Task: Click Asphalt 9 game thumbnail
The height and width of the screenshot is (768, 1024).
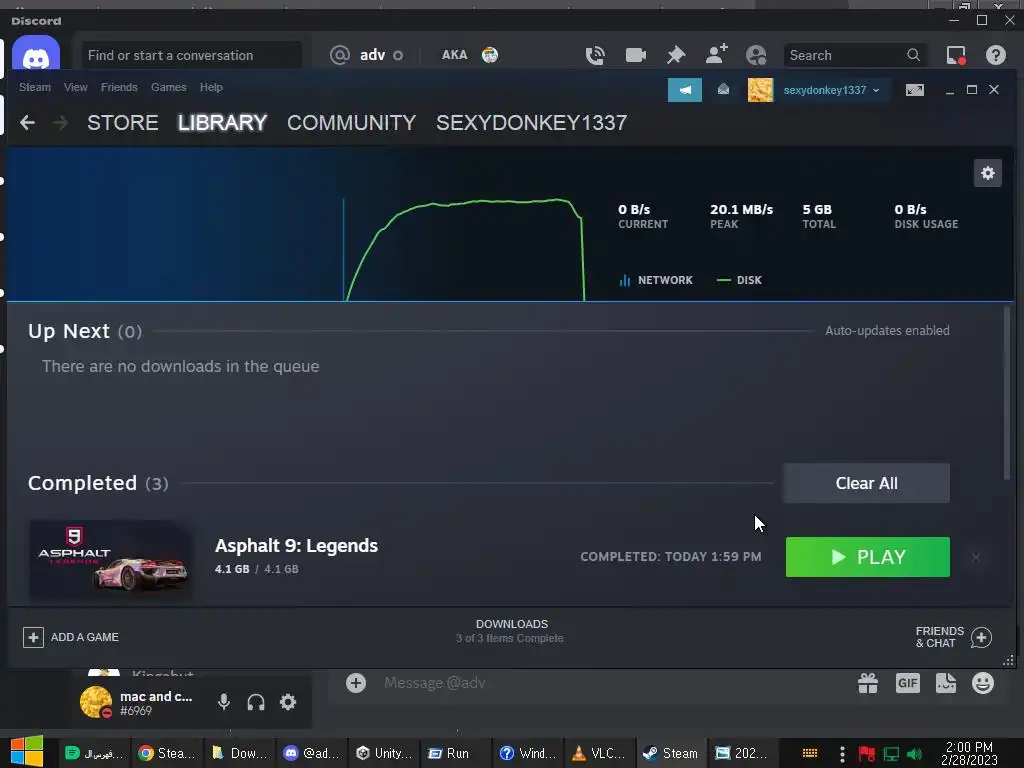Action: coord(111,559)
